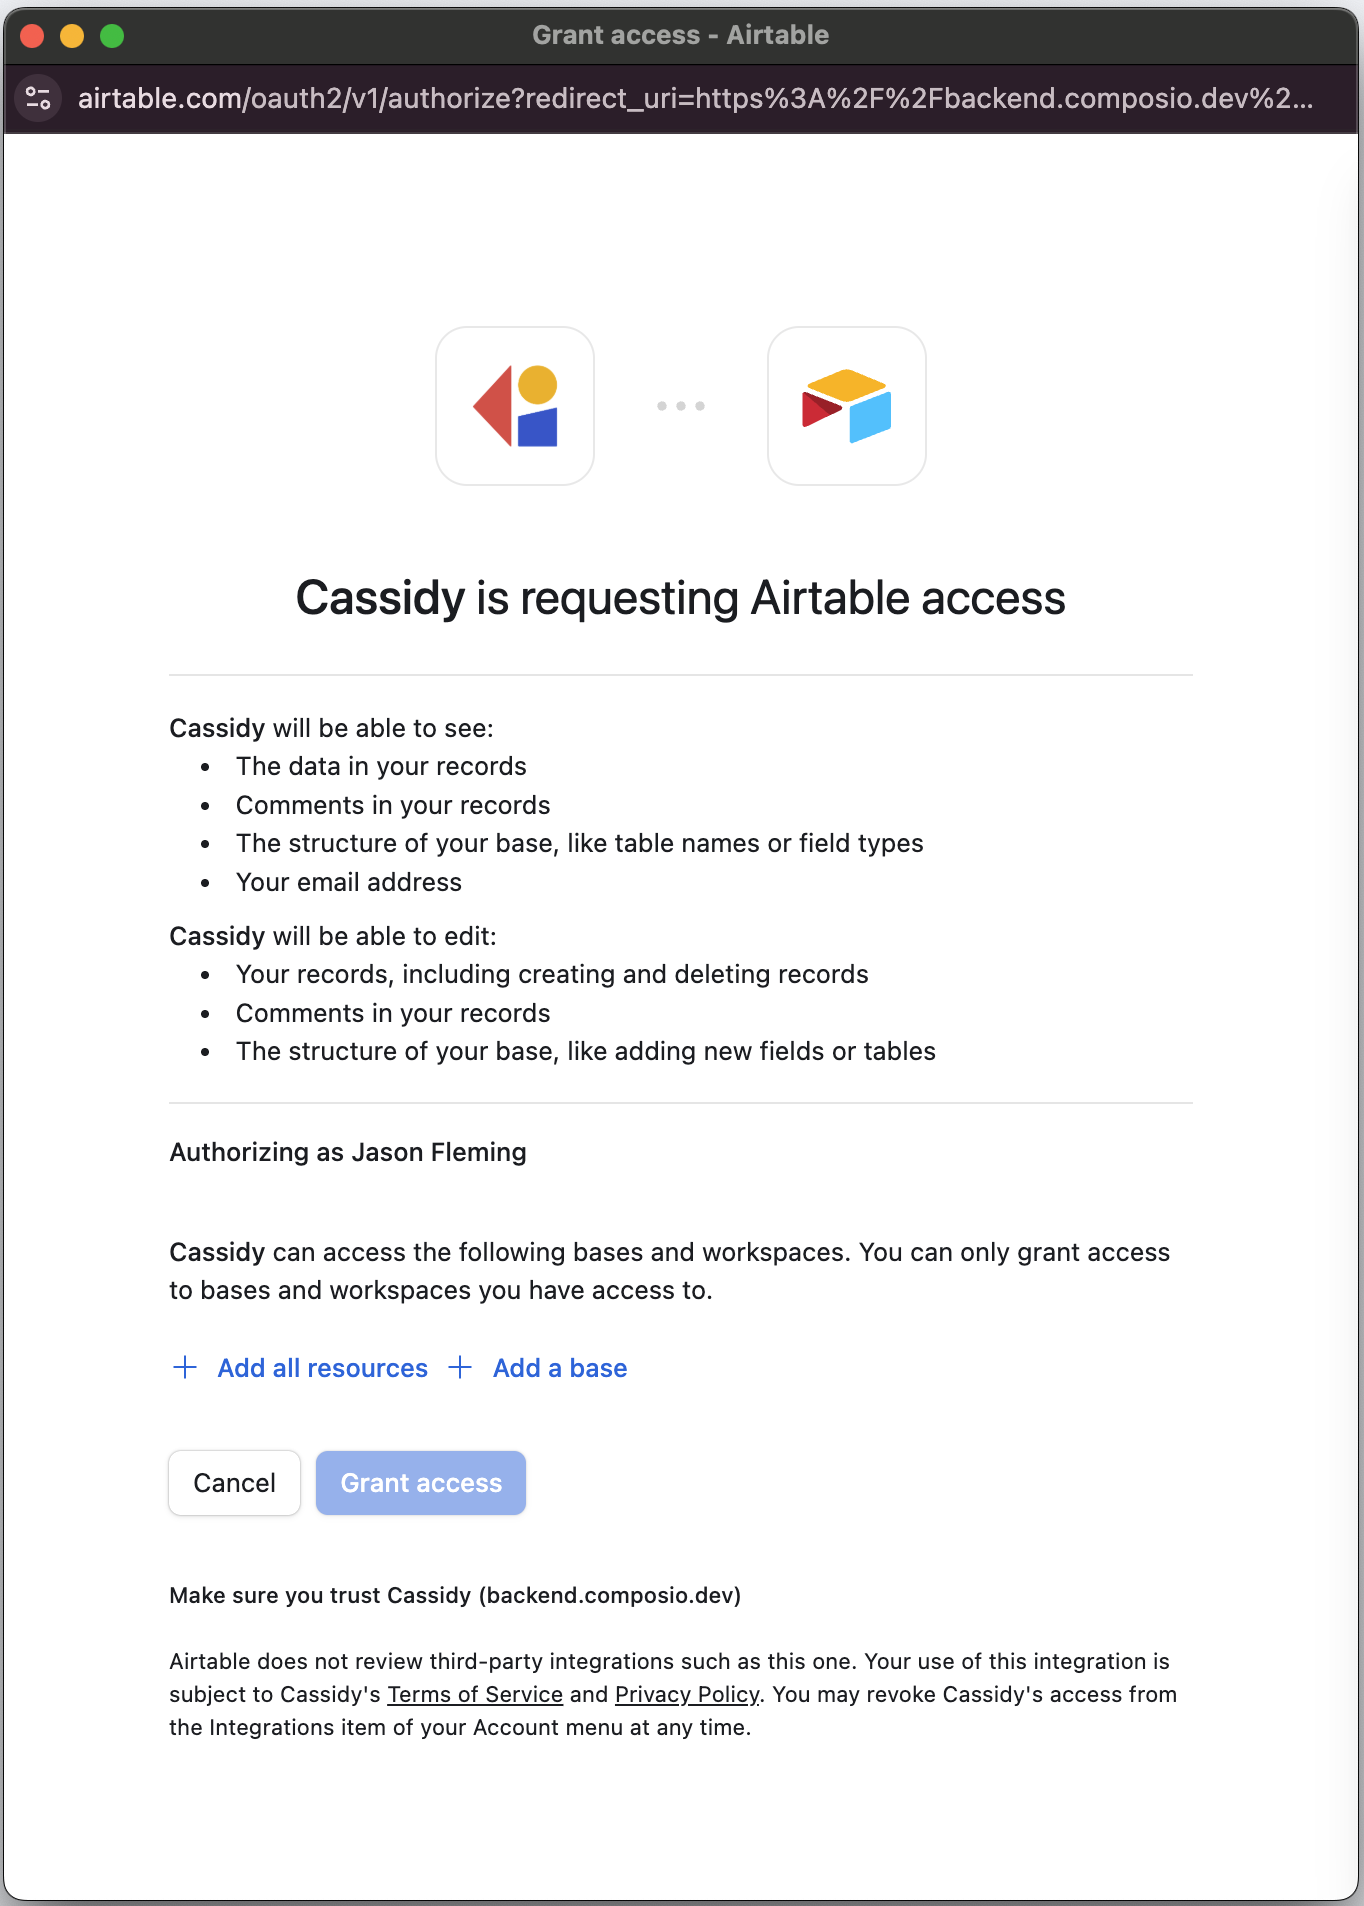Click the yellow minimize window button

pos(72,34)
